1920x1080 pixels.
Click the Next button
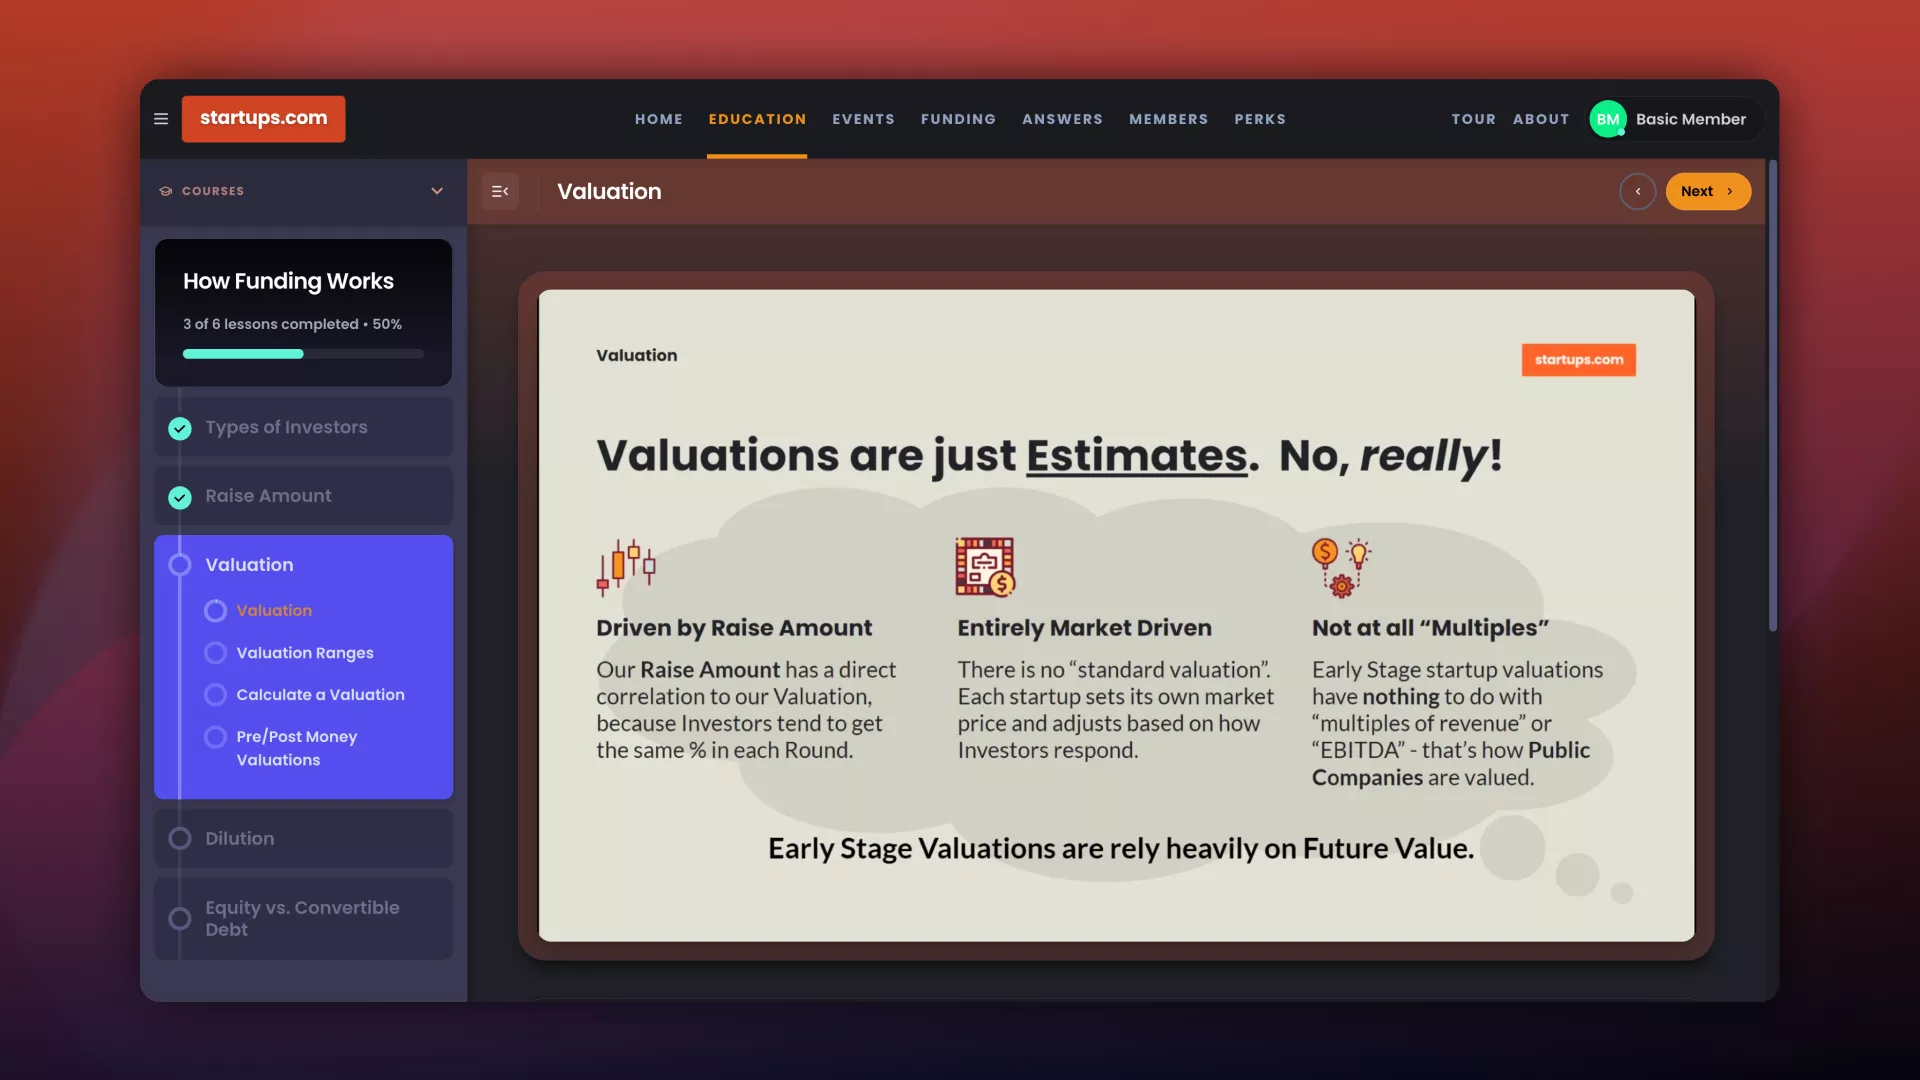pyautogui.click(x=1707, y=191)
